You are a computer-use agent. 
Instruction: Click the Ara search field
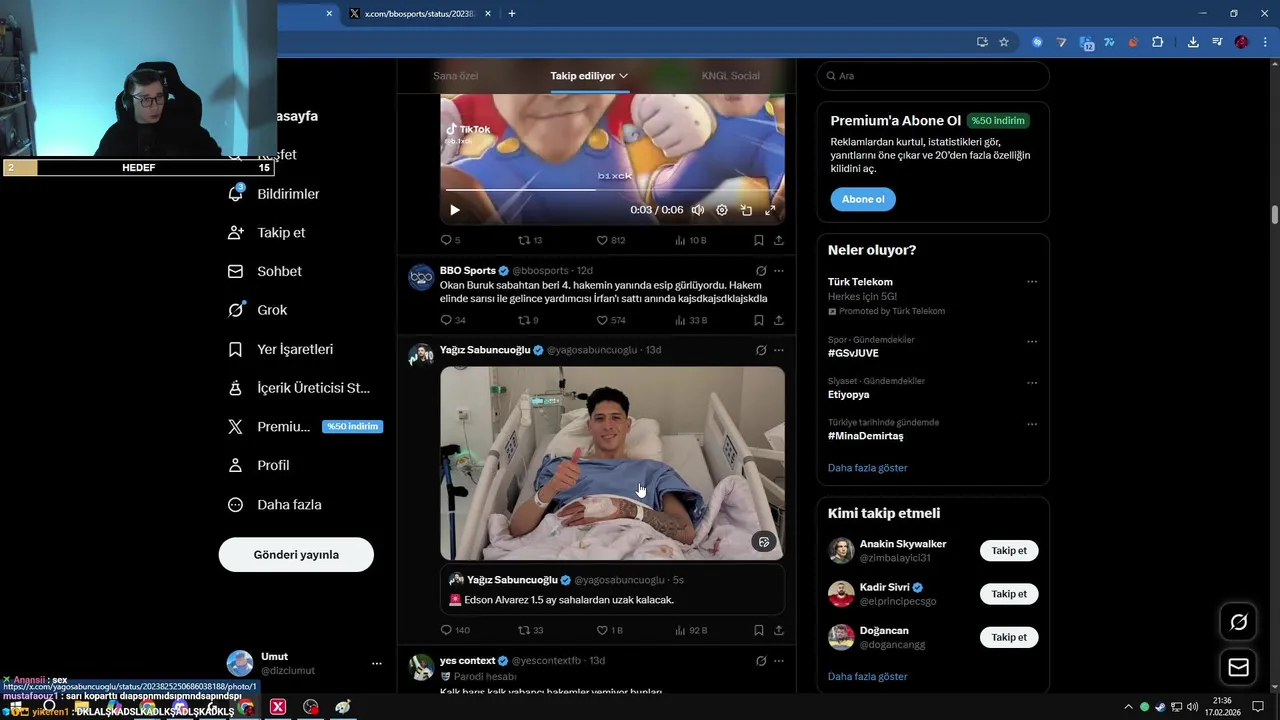click(933, 76)
